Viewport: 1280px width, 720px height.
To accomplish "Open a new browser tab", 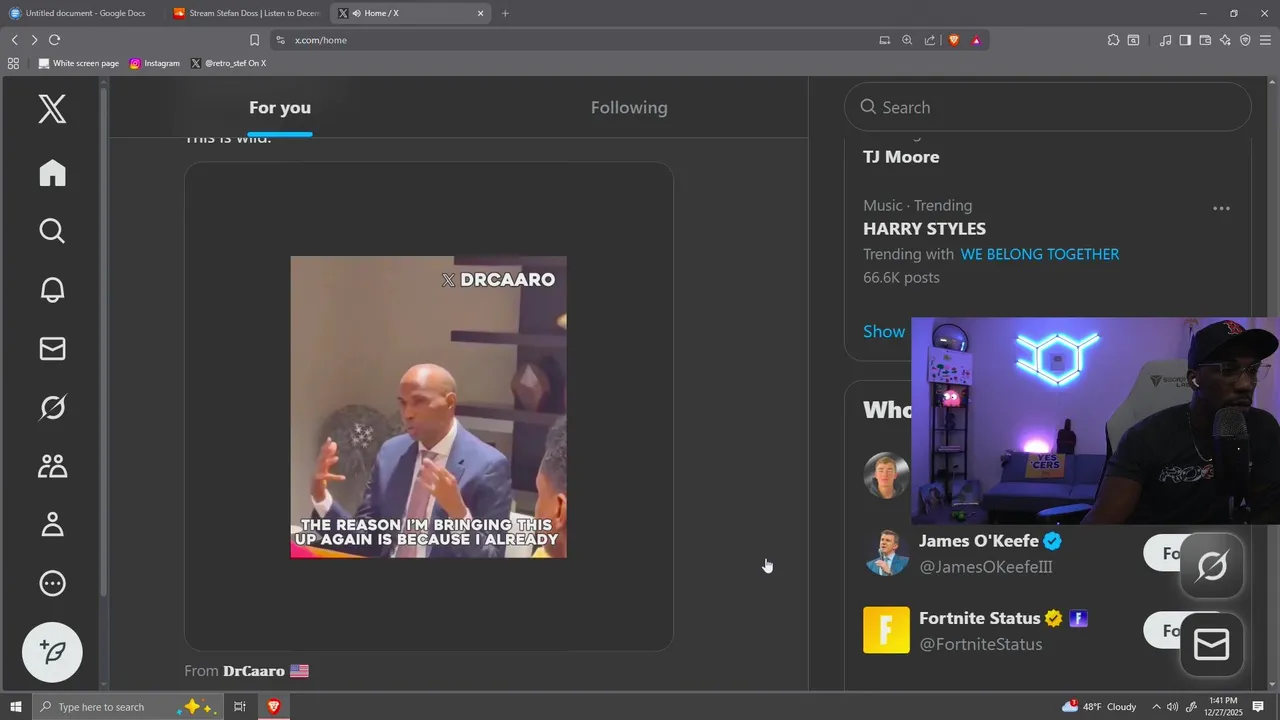I will pyautogui.click(x=505, y=13).
